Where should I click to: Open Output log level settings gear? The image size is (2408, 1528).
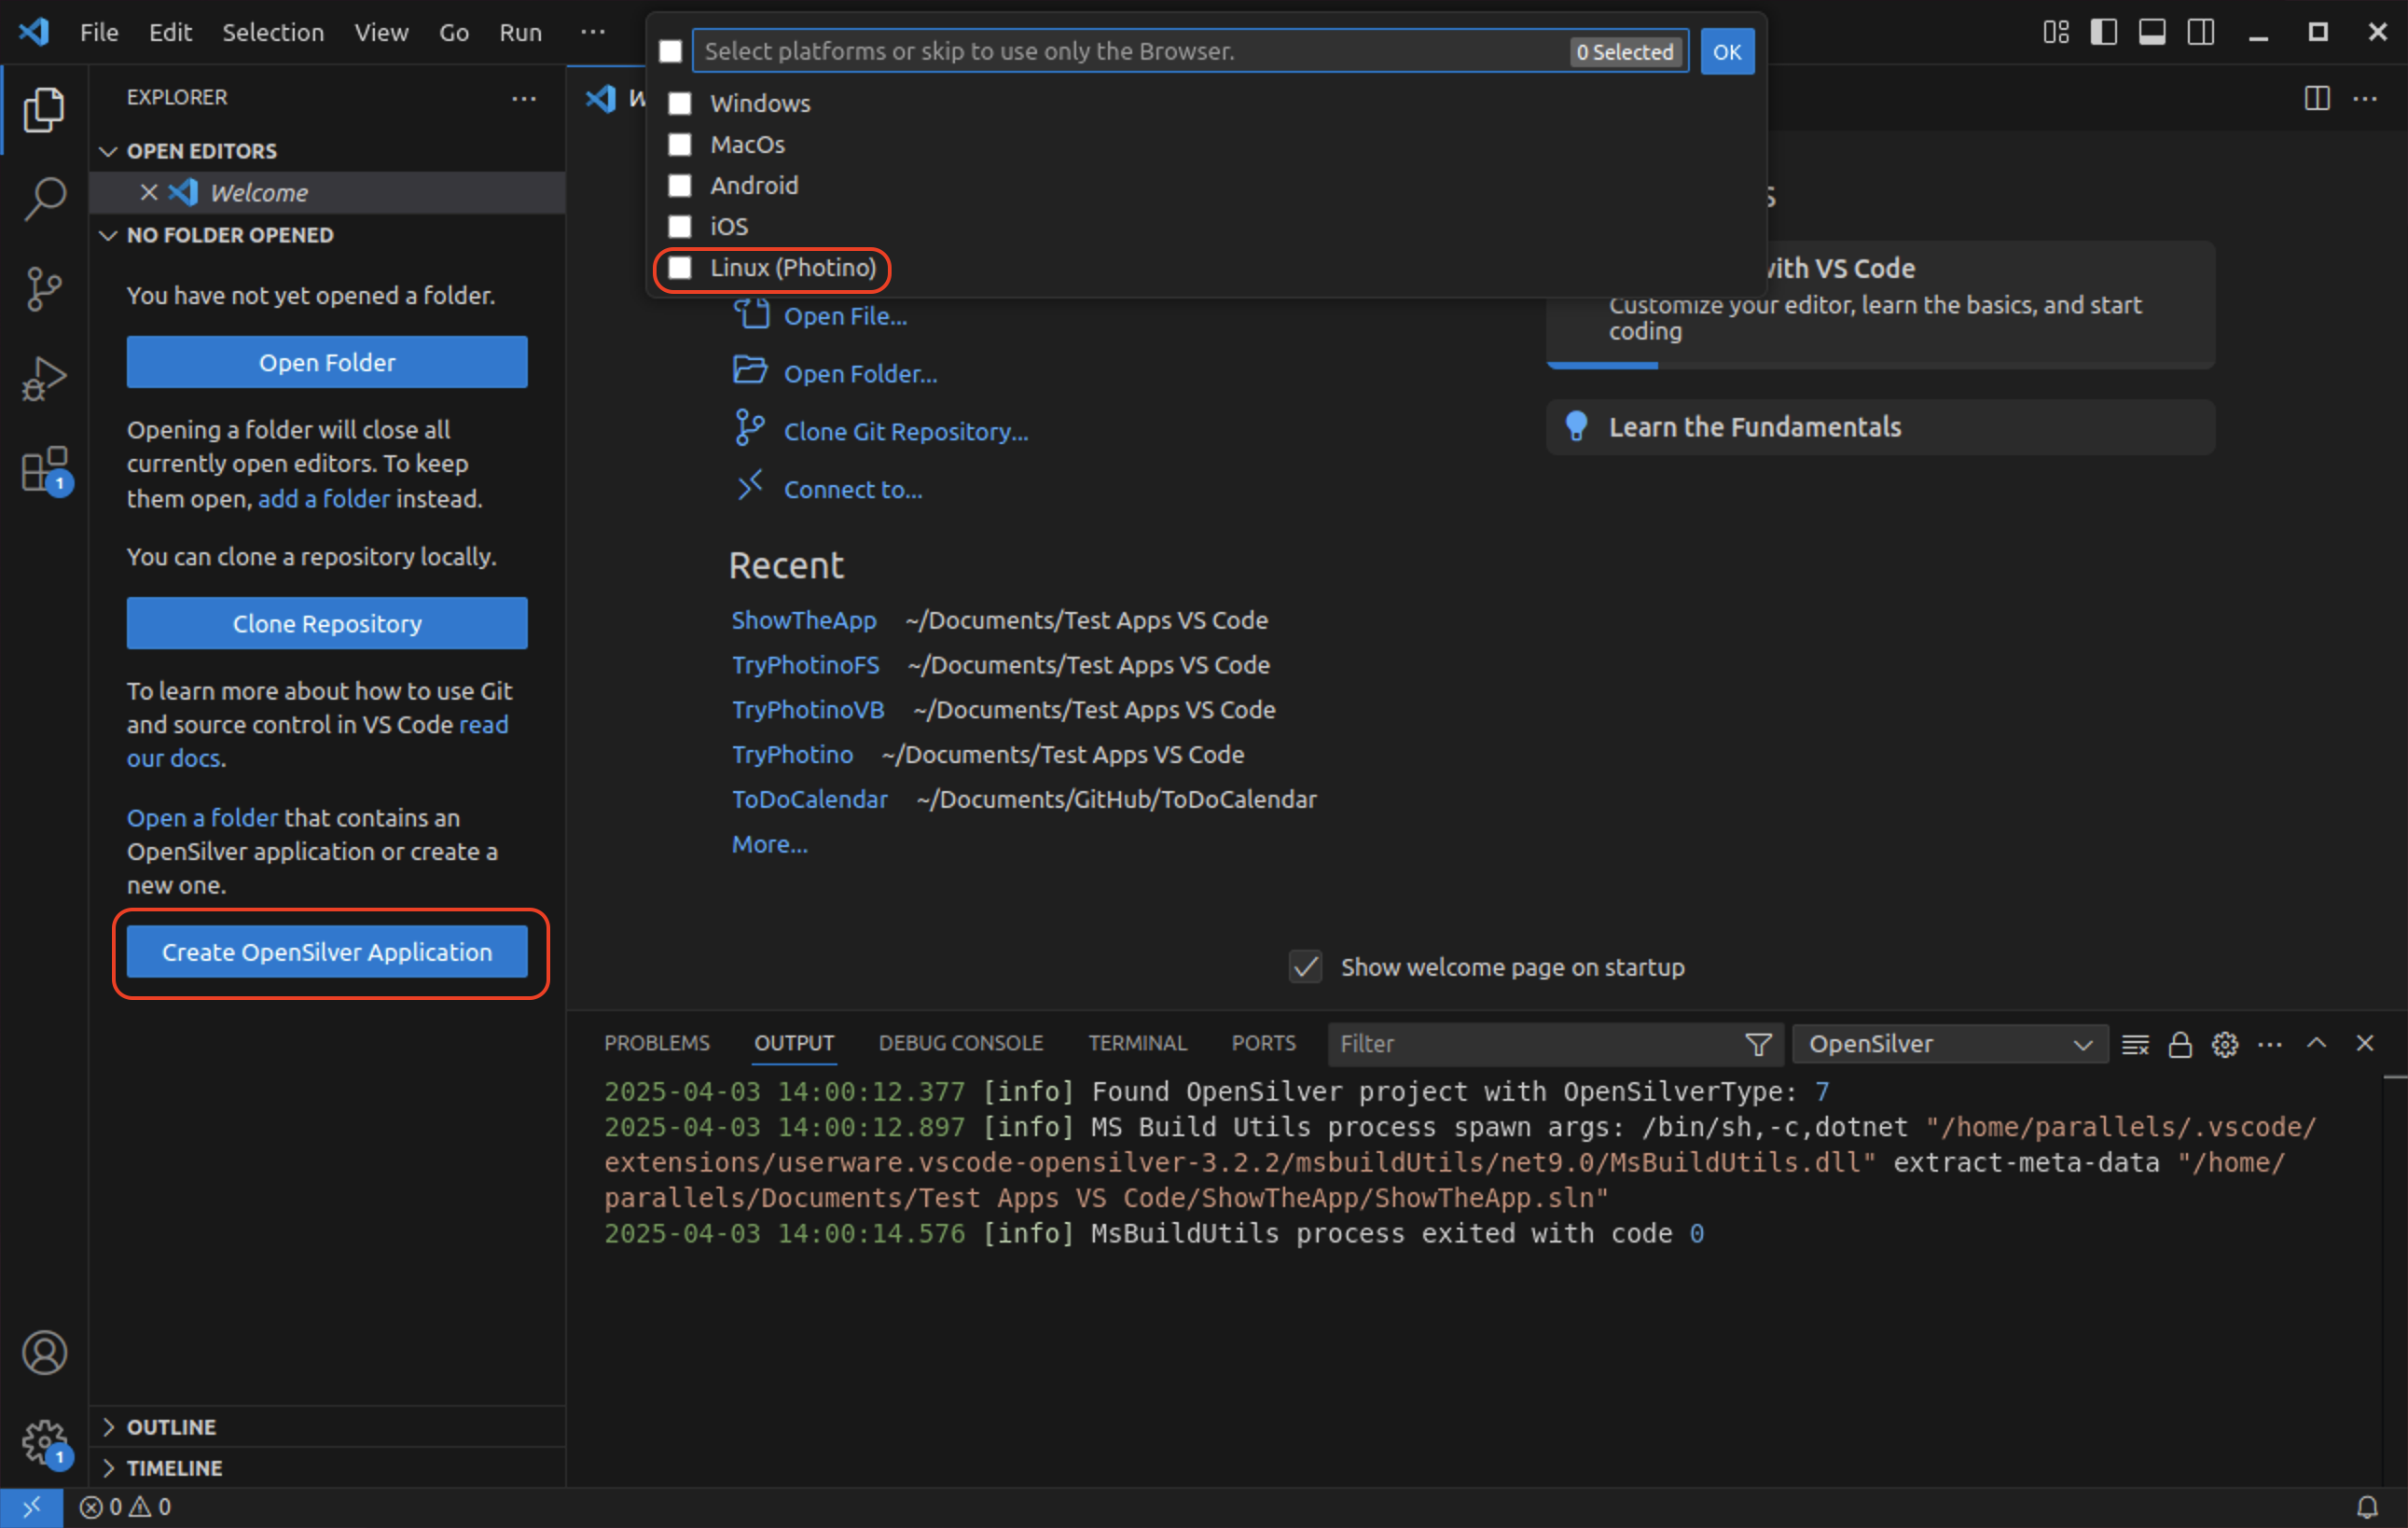point(2225,1044)
